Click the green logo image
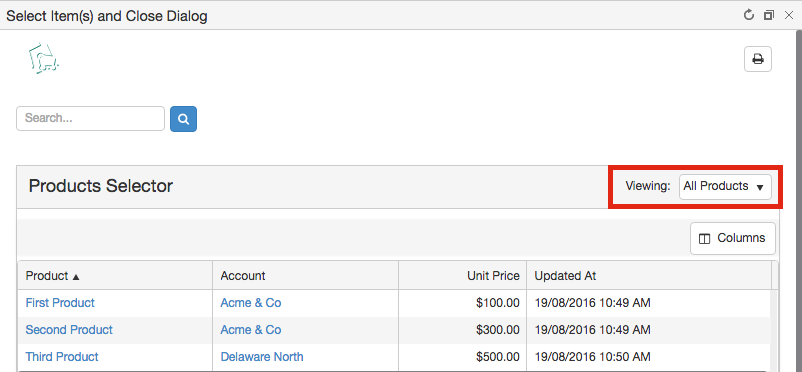Image resolution: width=802 pixels, height=372 pixels. pyautogui.click(x=43, y=58)
